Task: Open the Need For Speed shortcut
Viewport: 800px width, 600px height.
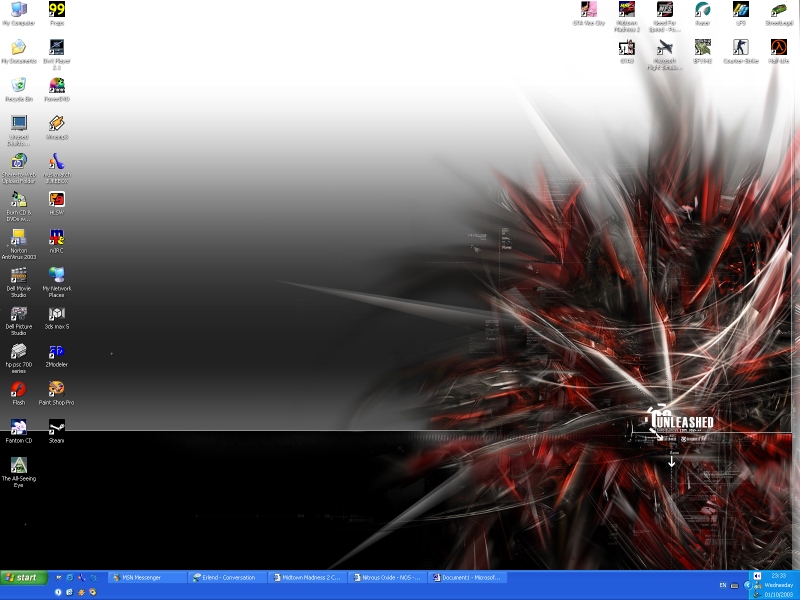Action: coord(664,10)
